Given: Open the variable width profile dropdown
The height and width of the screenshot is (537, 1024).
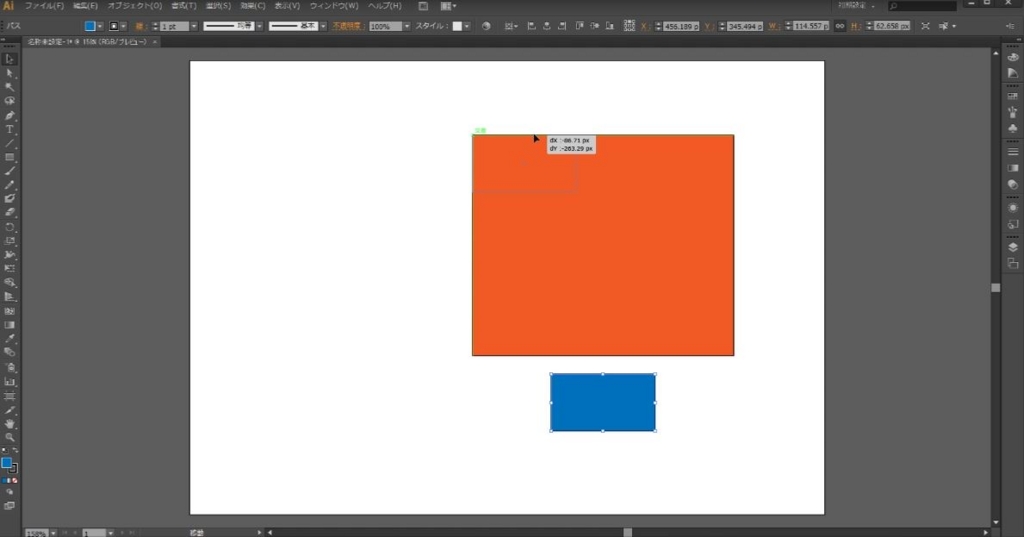Looking at the screenshot, I should pos(259,26).
